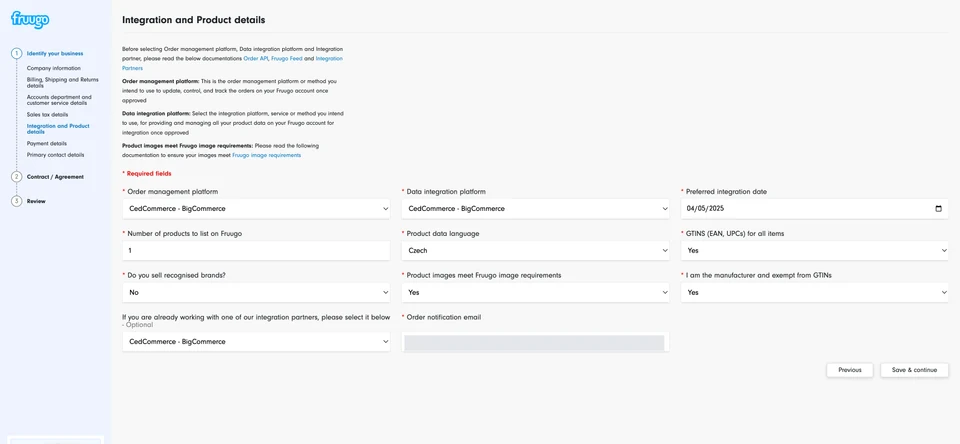This screenshot has height=444, width=960.
Task: Focus the Order notification email field
Action: coord(535,342)
